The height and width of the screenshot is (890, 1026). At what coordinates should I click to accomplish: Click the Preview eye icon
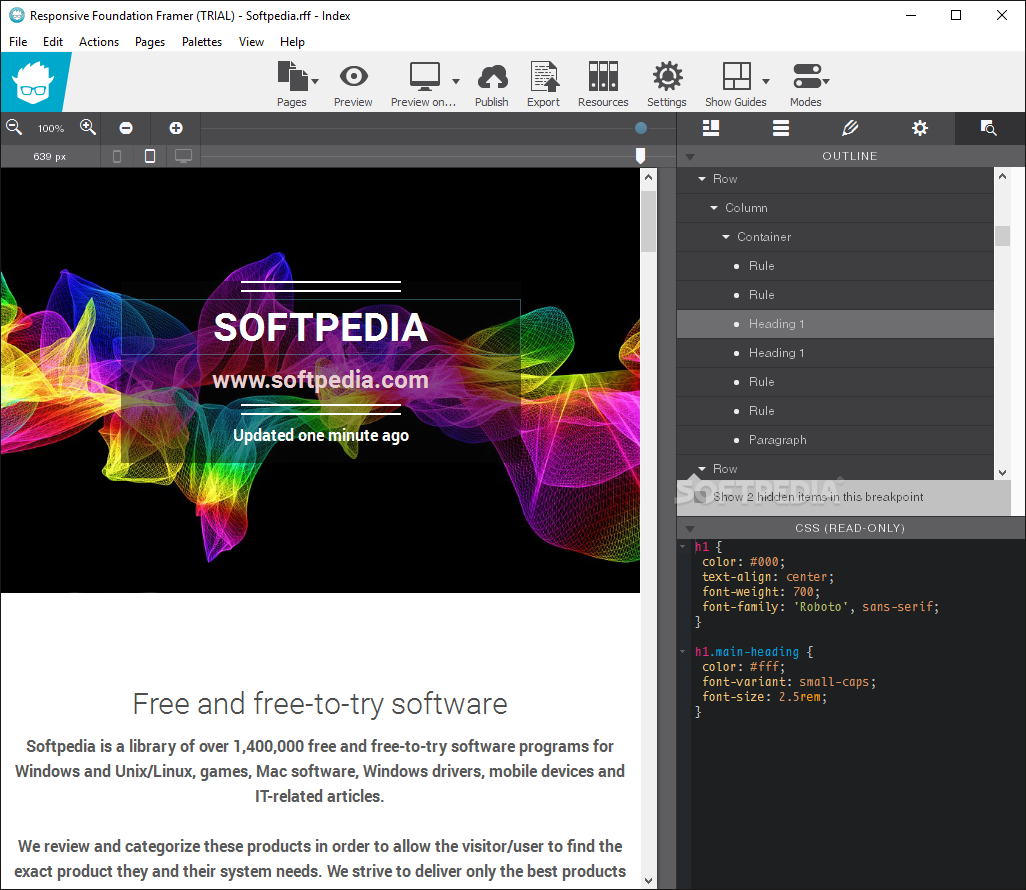[x=353, y=77]
